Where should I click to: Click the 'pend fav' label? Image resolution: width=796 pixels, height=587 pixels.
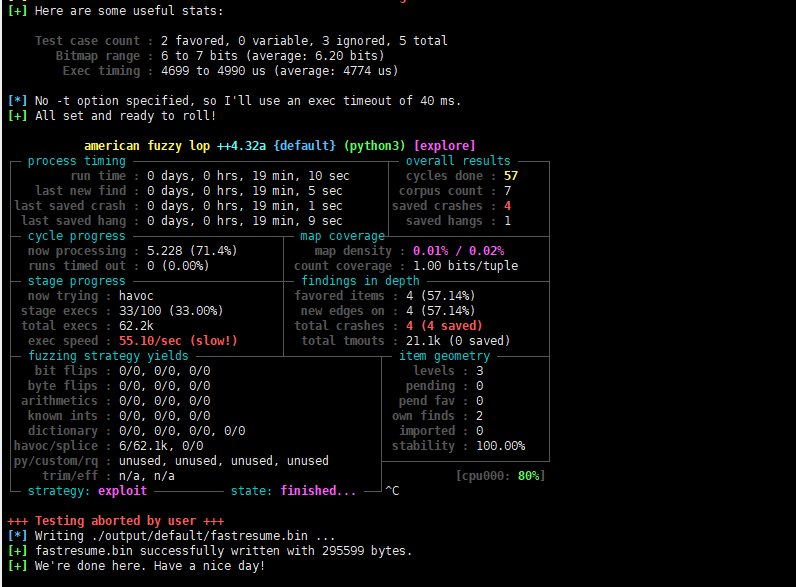tap(427, 401)
